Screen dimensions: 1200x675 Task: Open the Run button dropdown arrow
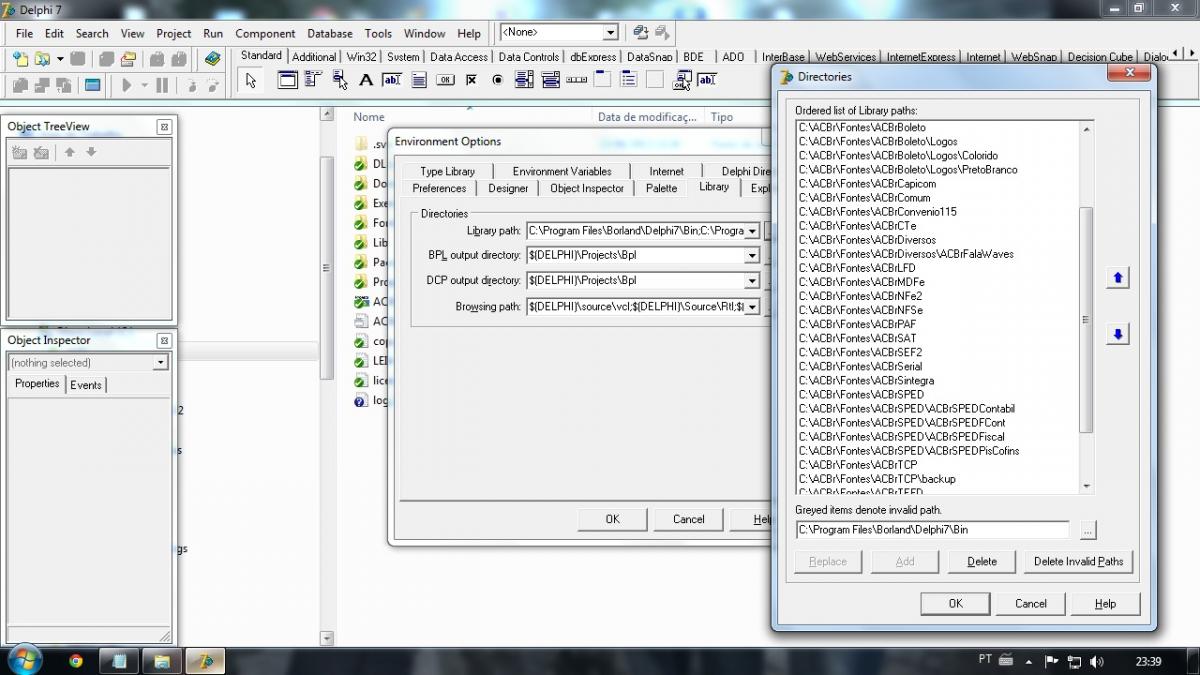[x=144, y=85]
